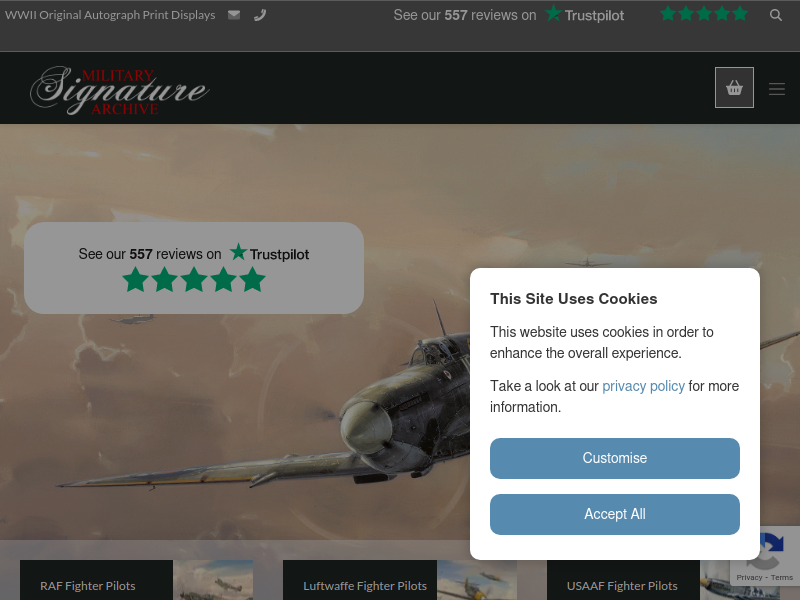The image size is (800, 600).
Task: Open the hamburger menu
Action: point(777,89)
